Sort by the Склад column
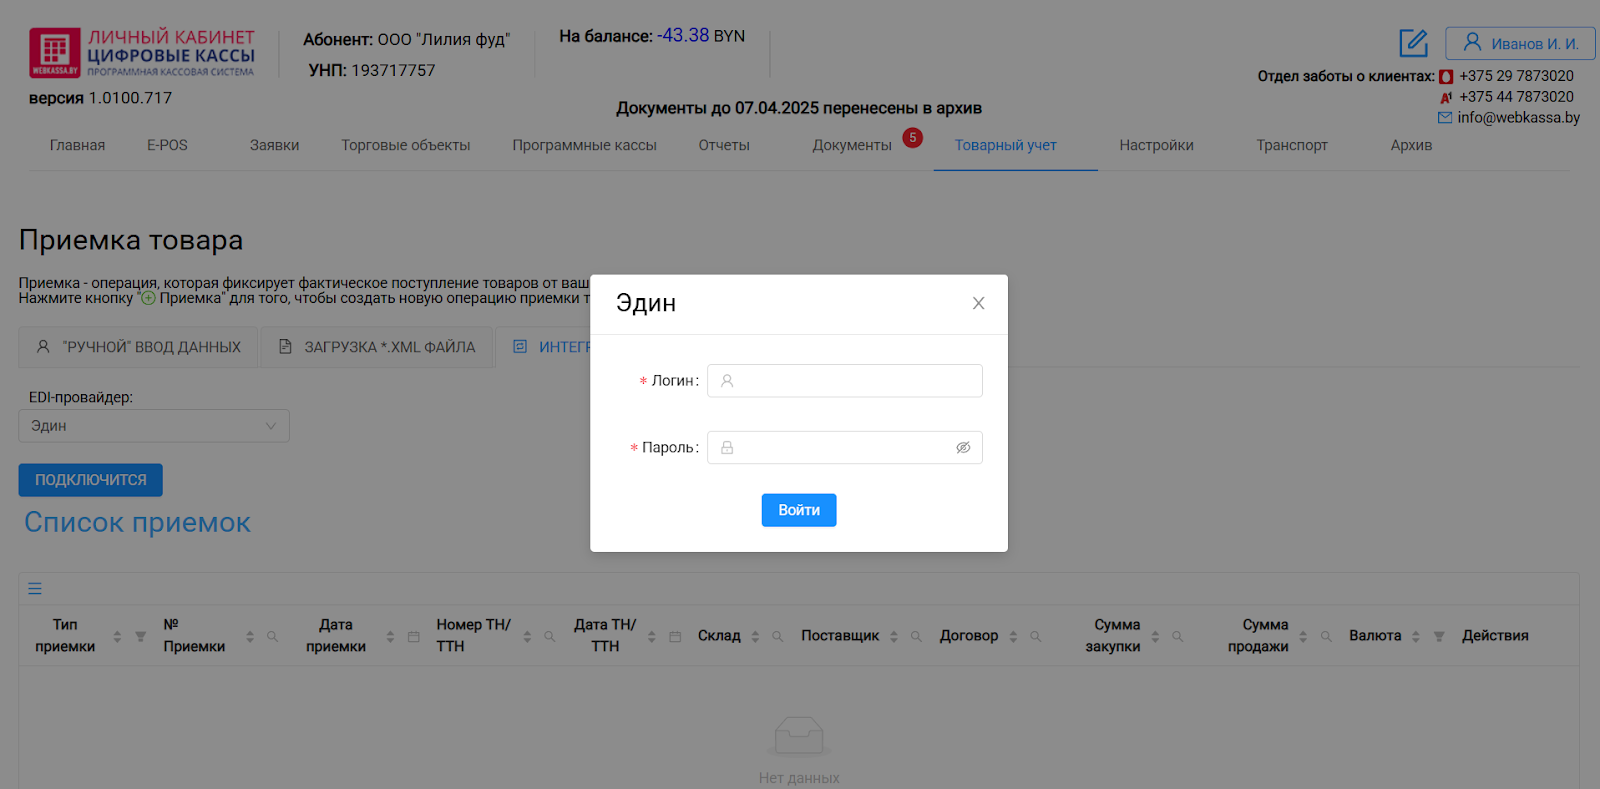 pos(755,636)
